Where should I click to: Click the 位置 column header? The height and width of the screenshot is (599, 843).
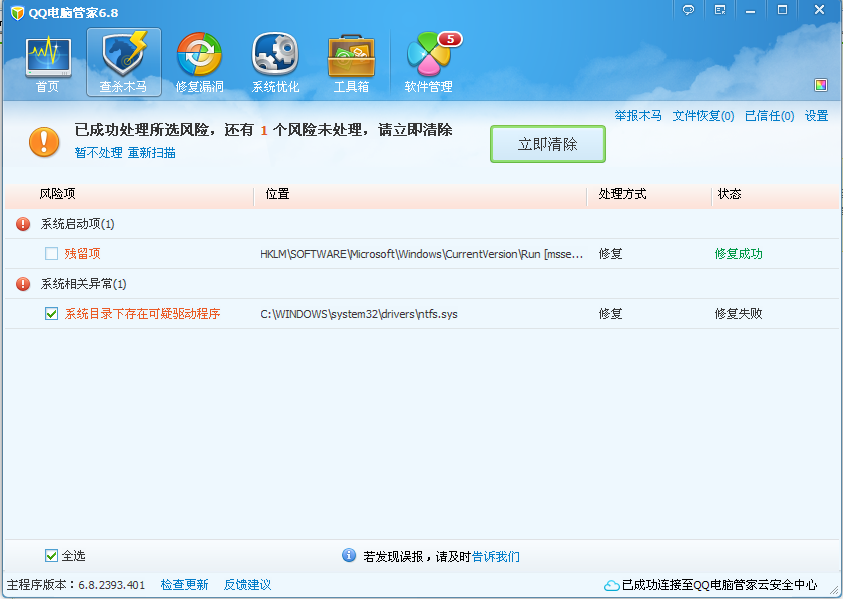click(277, 194)
